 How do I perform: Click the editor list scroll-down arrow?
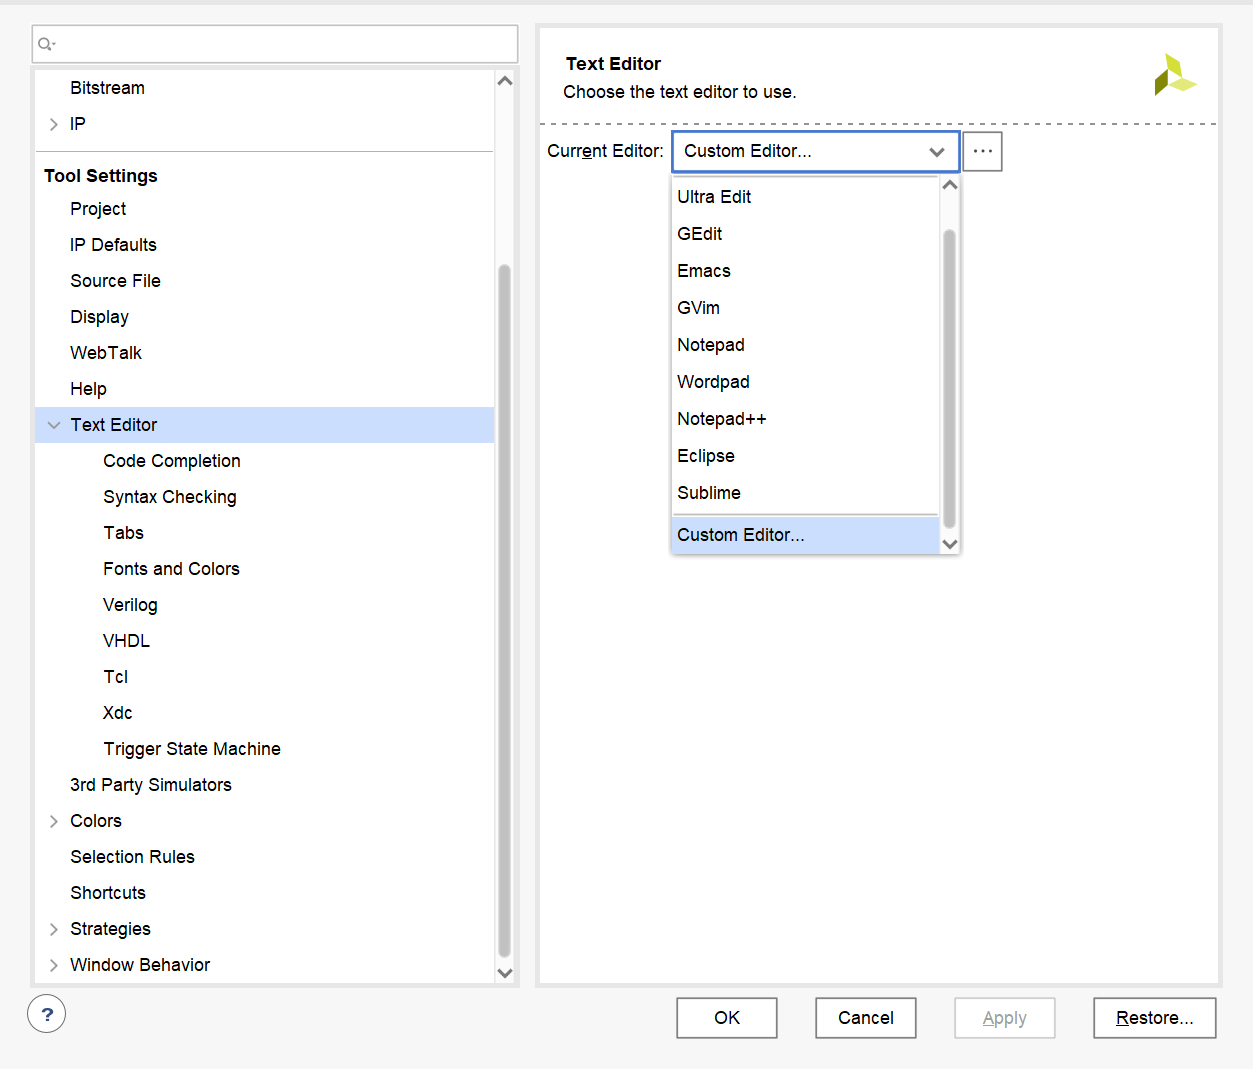click(x=950, y=544)
